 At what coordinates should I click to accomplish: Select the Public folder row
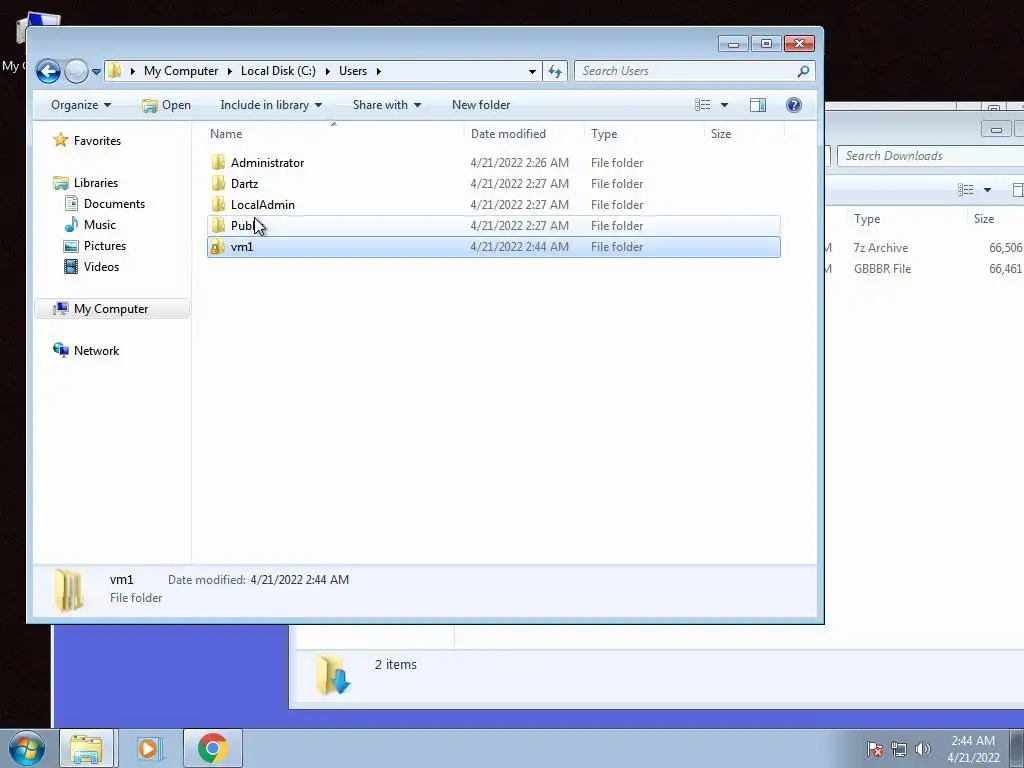[x=494, y=225]
